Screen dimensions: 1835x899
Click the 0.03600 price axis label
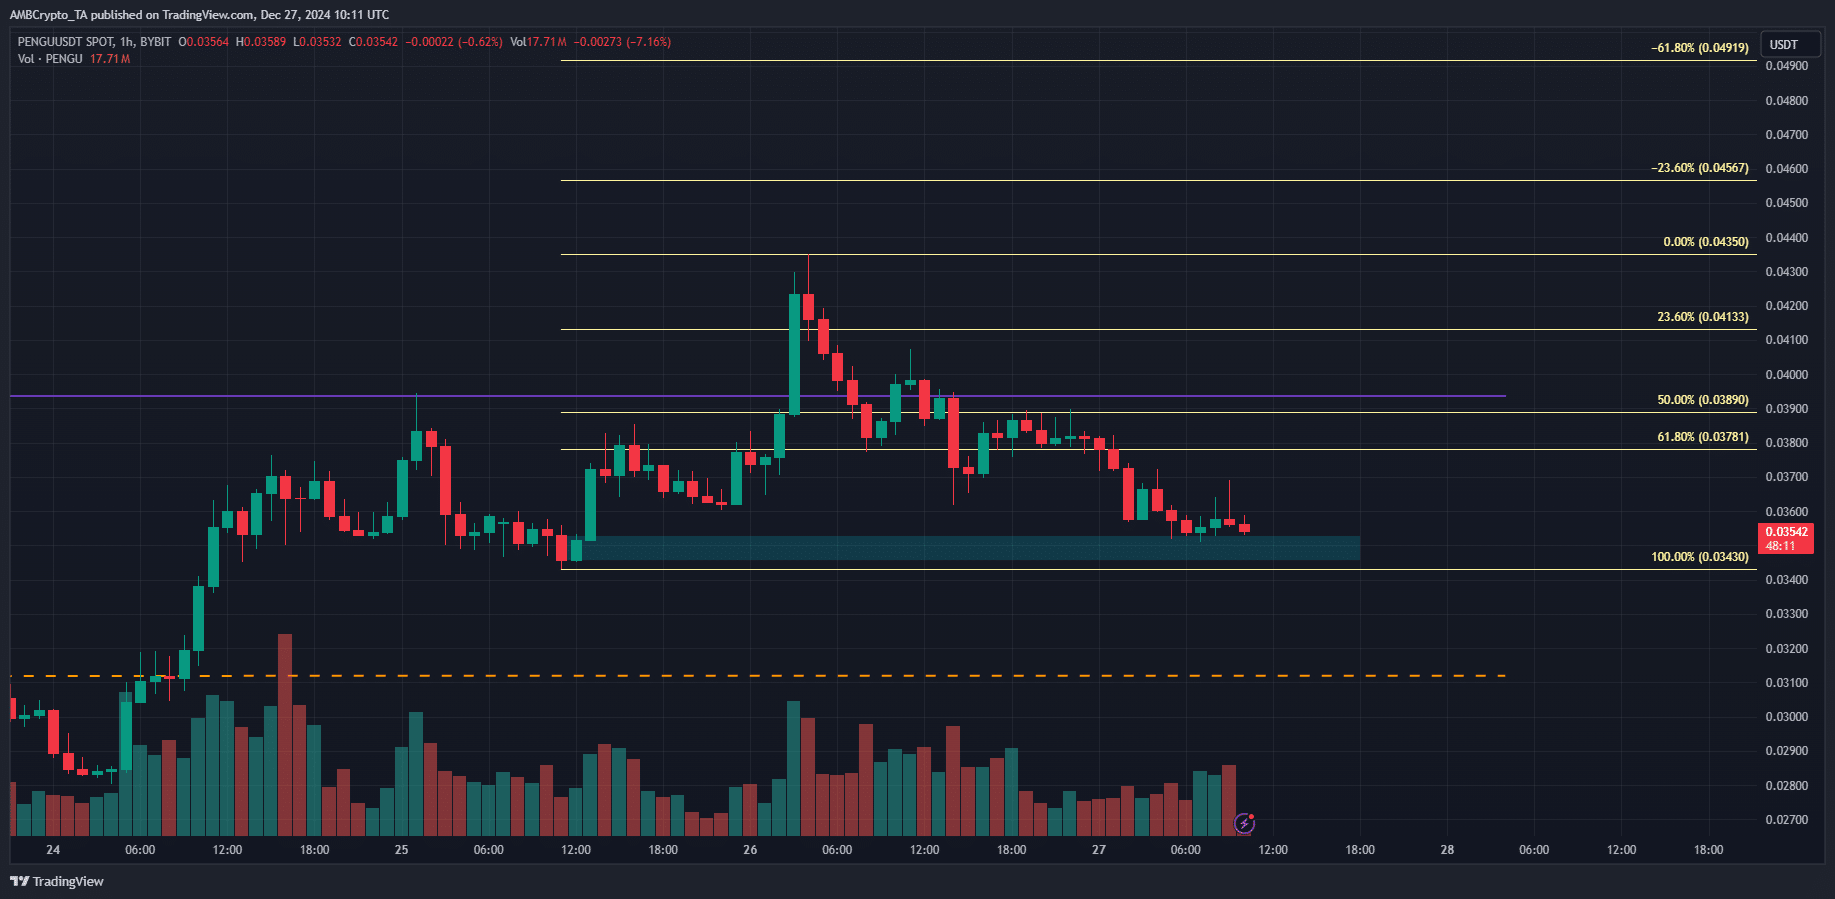[x=1786, y=512]
